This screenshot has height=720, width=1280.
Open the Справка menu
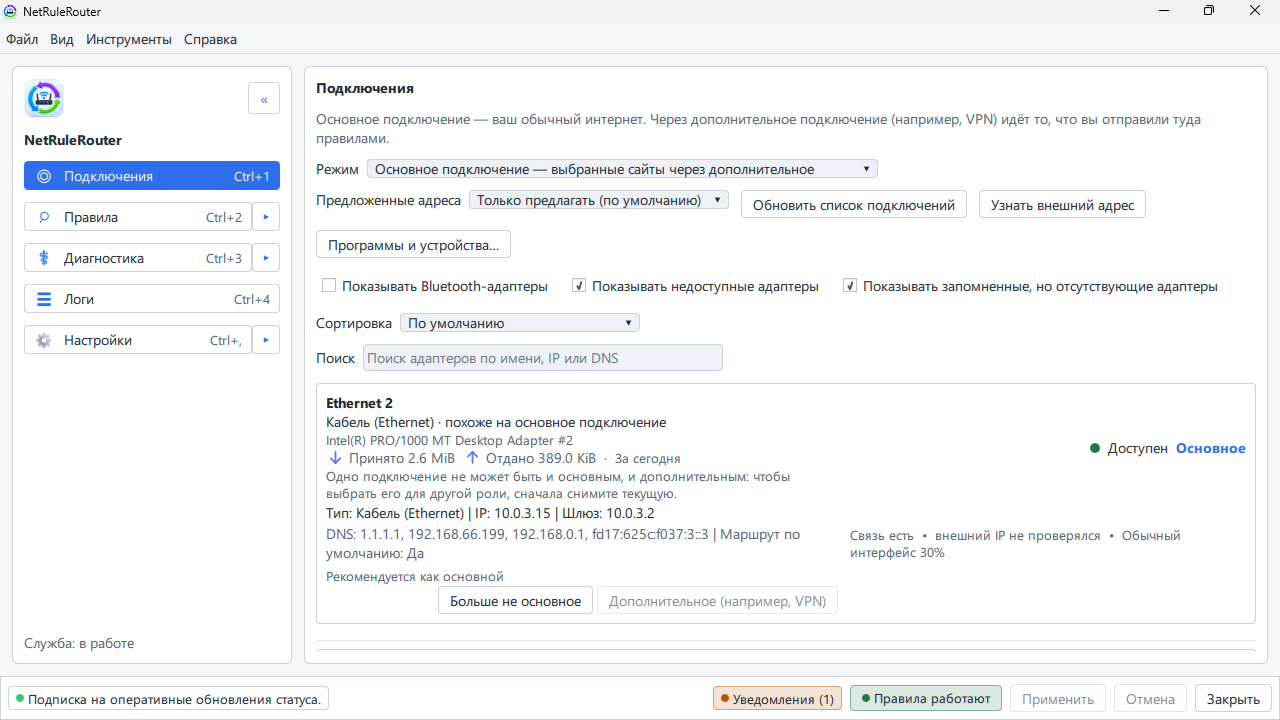coord(211,39)
